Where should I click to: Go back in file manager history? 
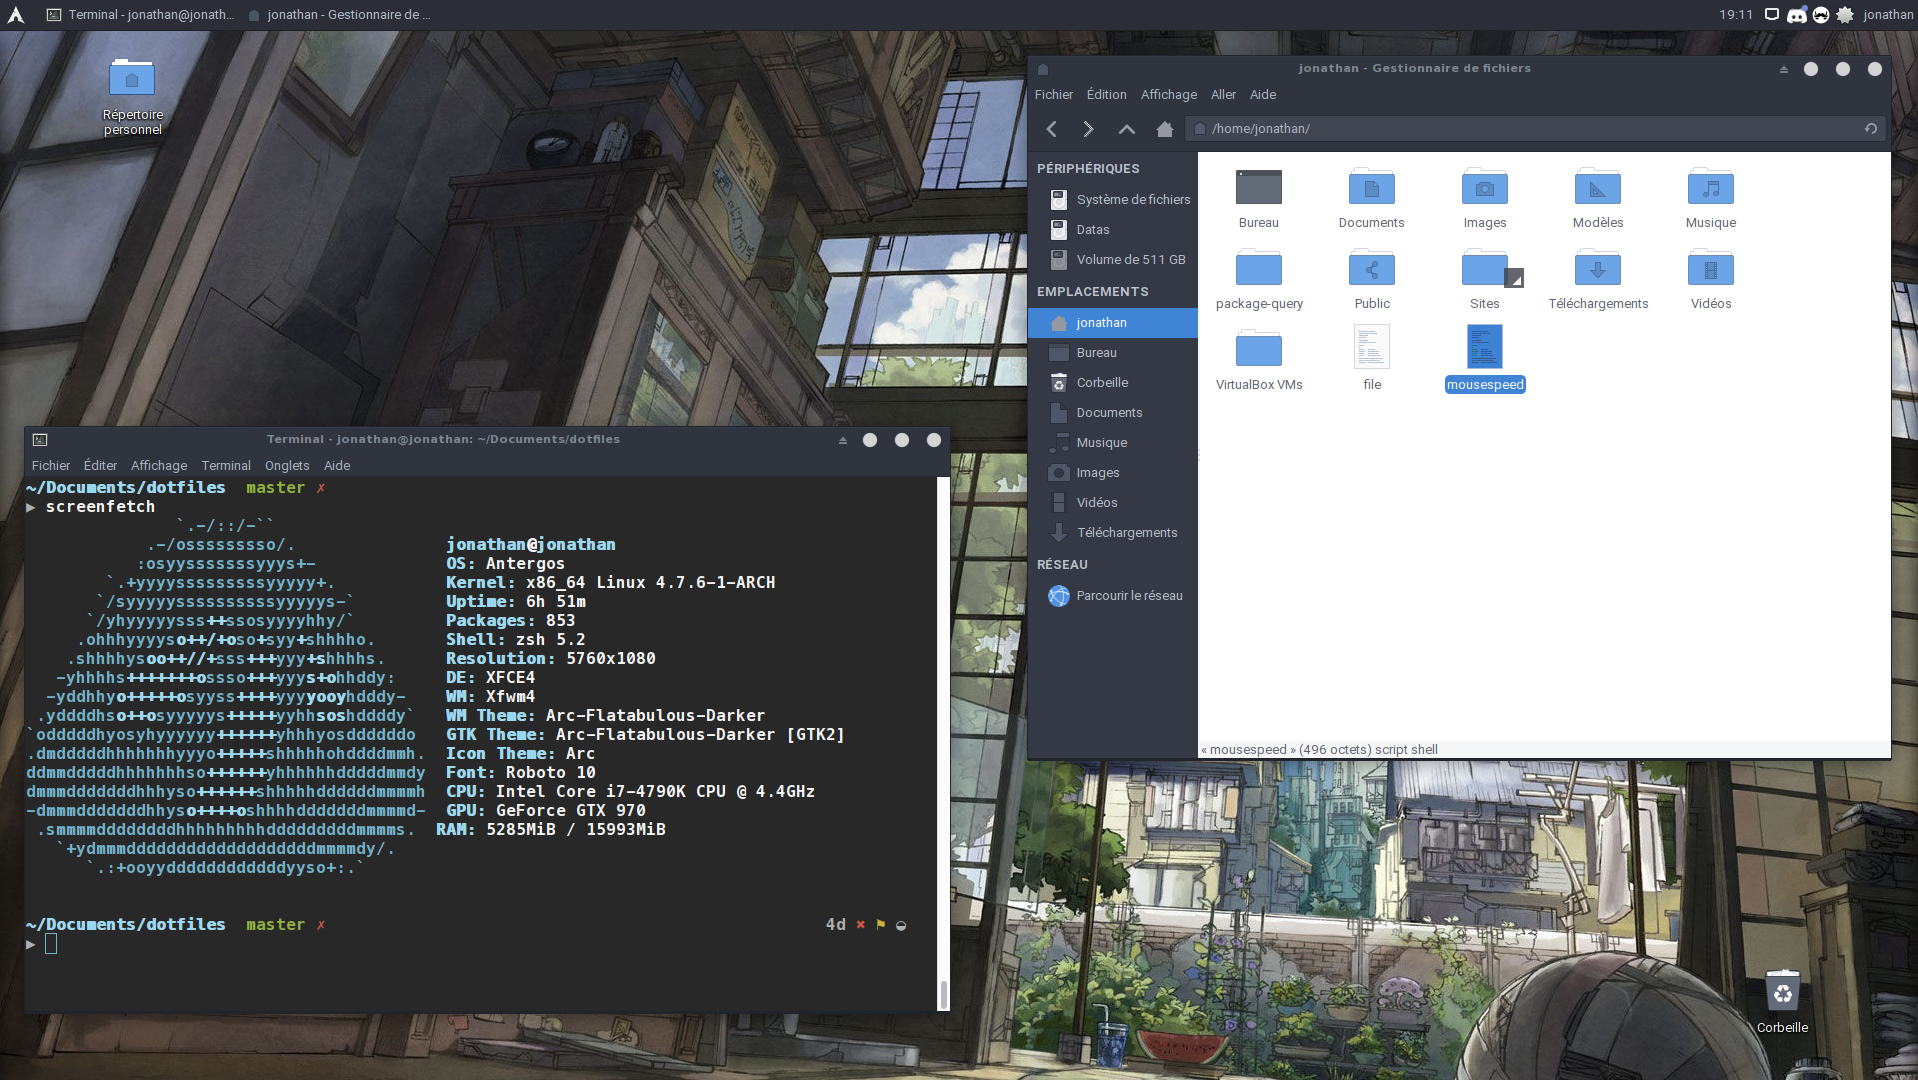click(1051, 129)
